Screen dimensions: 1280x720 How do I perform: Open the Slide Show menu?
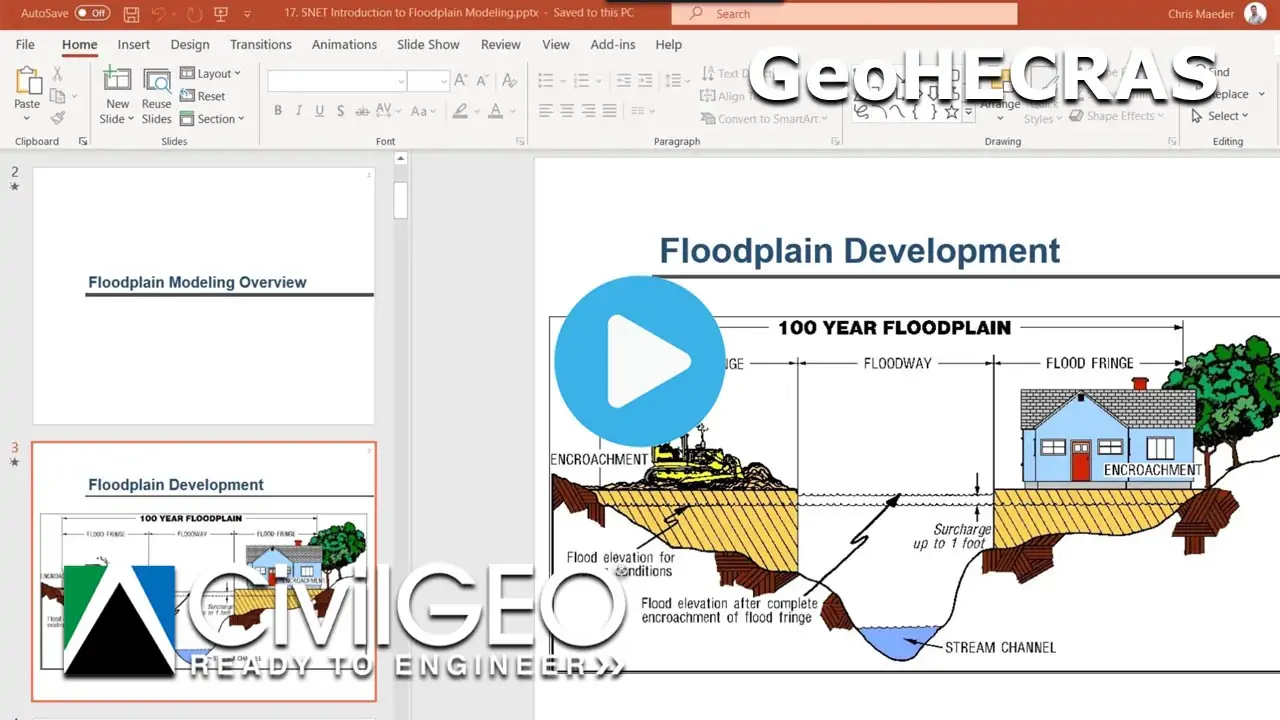coord(428,44)
